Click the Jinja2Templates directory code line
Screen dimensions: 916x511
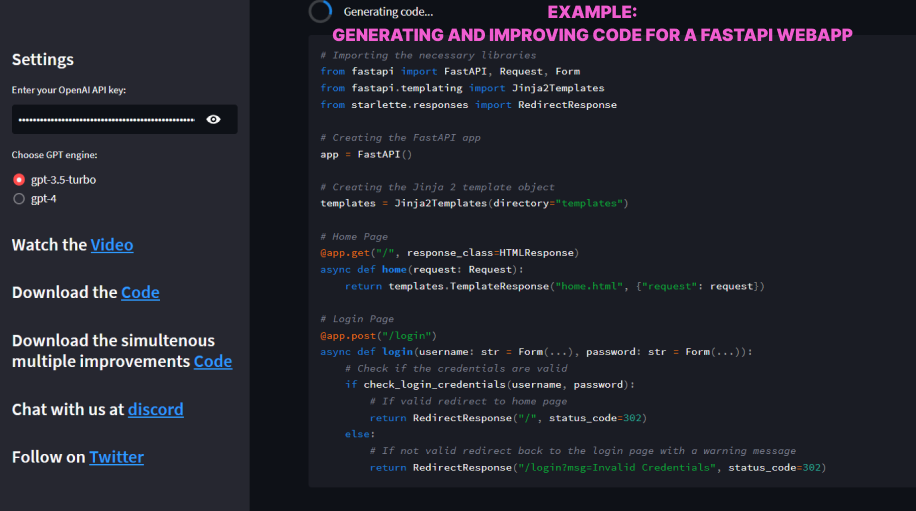point(474,203)
